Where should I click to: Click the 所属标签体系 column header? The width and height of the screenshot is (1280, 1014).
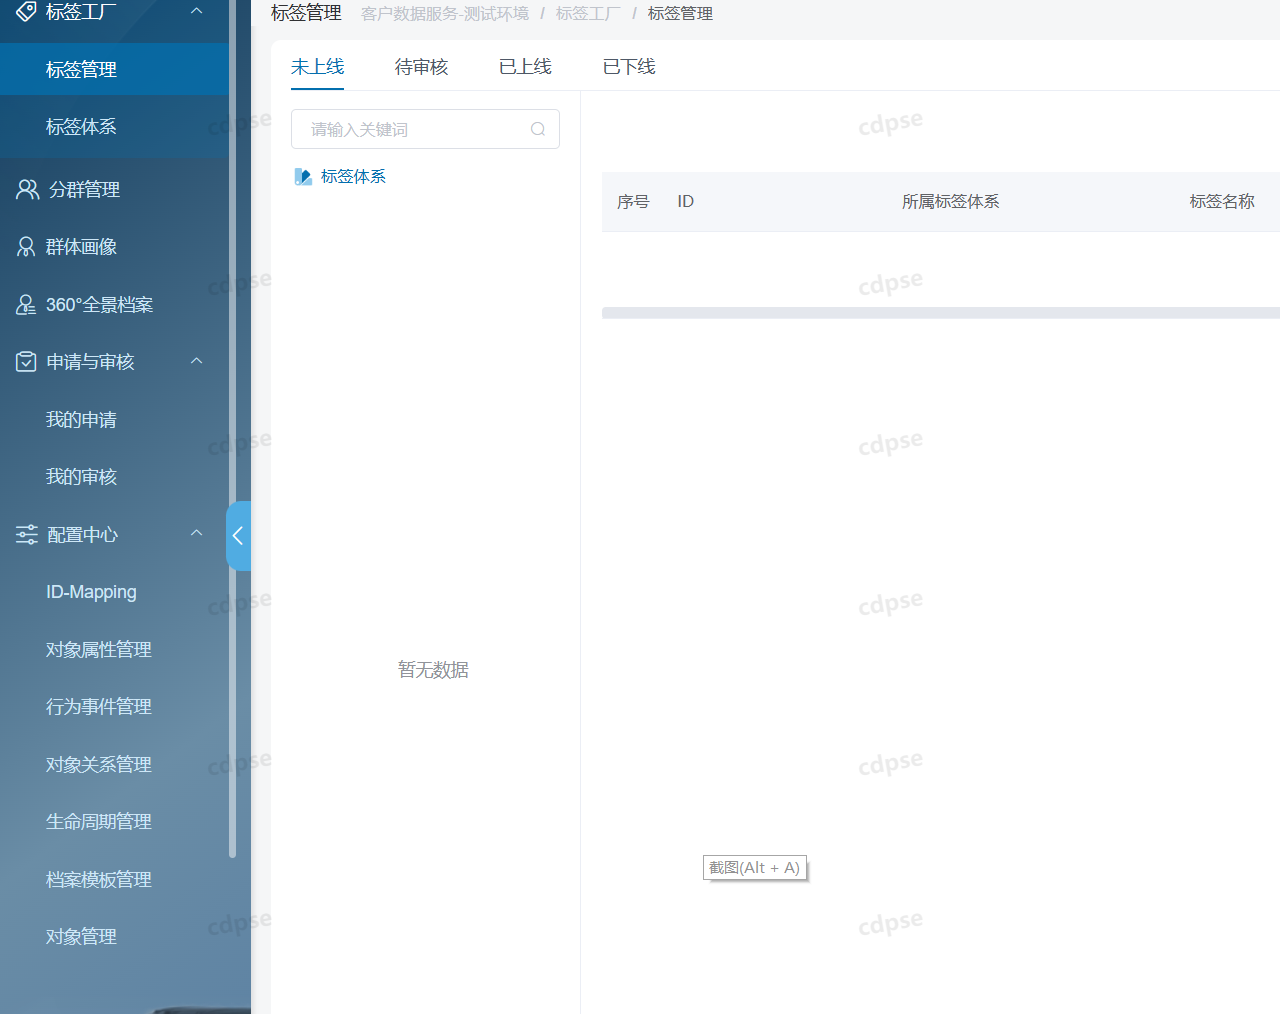(950, 202)
